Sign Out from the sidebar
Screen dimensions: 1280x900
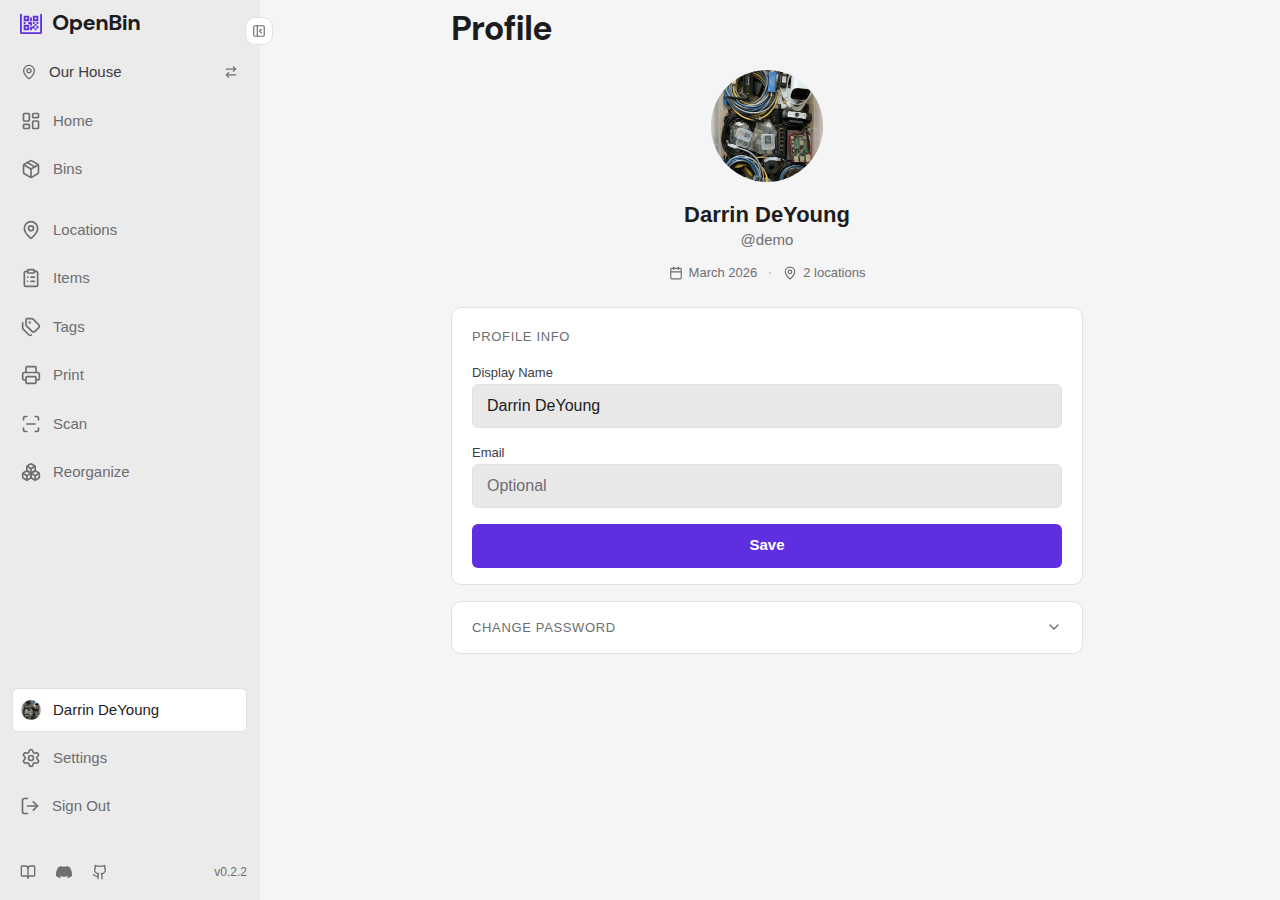pos(80,806)
